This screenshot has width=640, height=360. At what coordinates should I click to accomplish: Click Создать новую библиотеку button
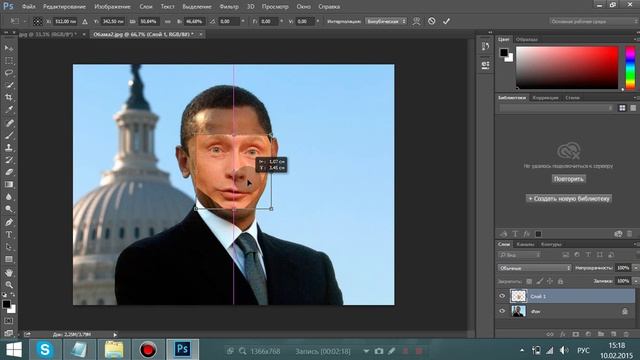click(569, 199)
